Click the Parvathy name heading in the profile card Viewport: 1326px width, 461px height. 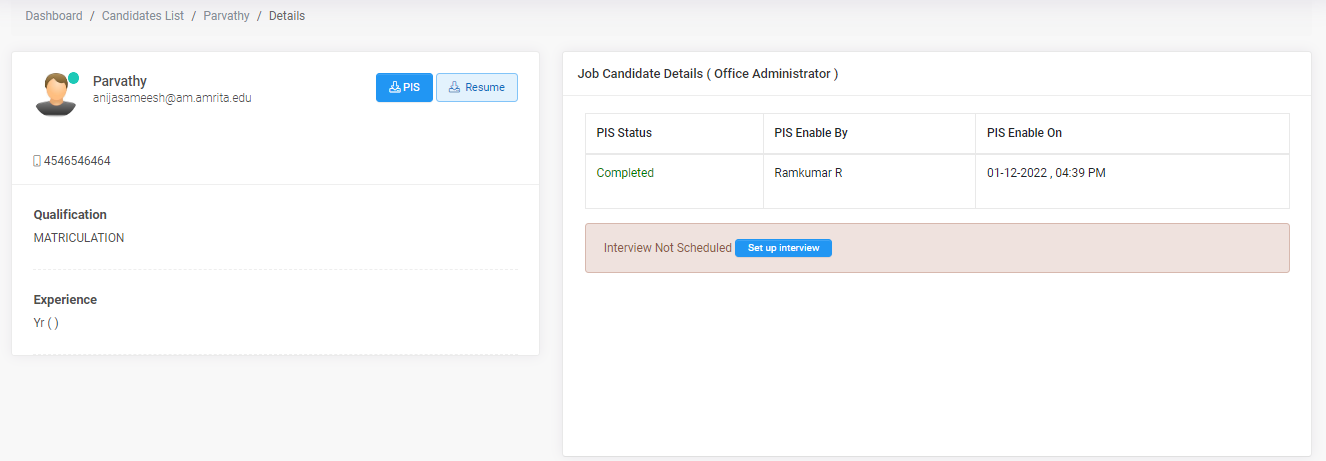tap(120, 81)
